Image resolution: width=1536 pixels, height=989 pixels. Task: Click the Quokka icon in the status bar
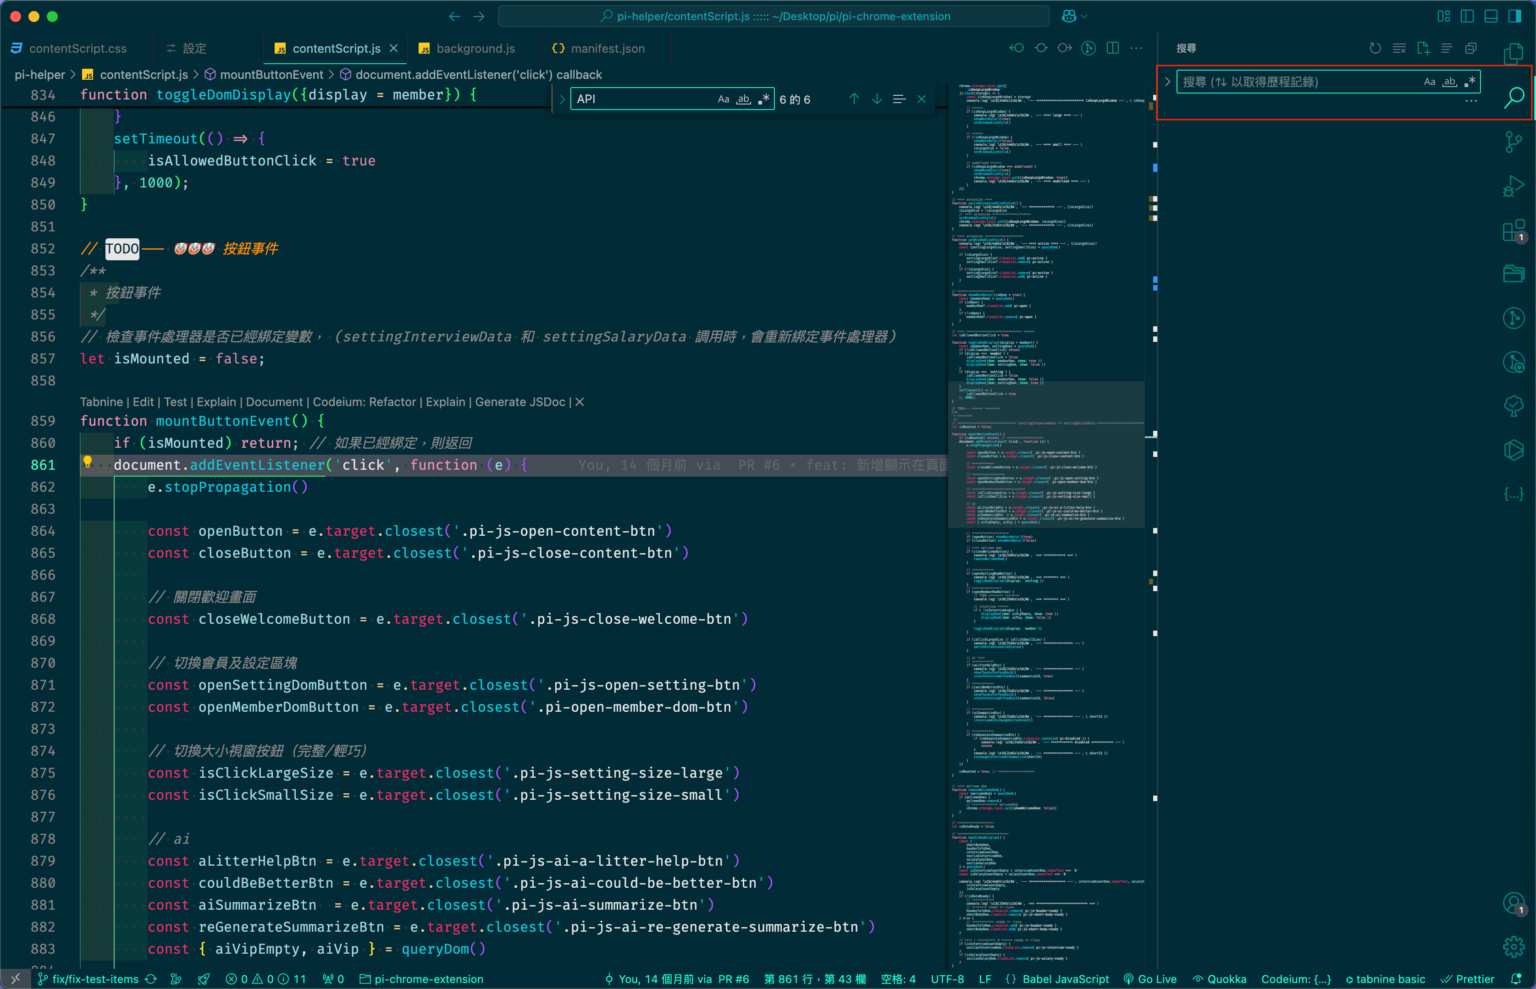1220,979
